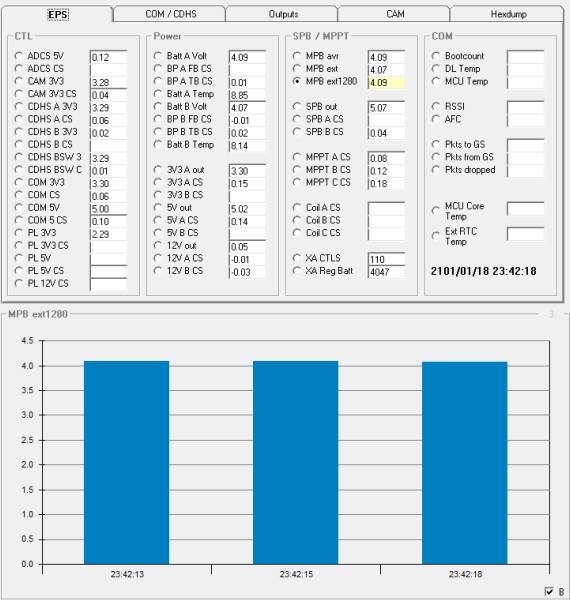Select the Pkts to GS radio button
570x600 pixels.
436,144
